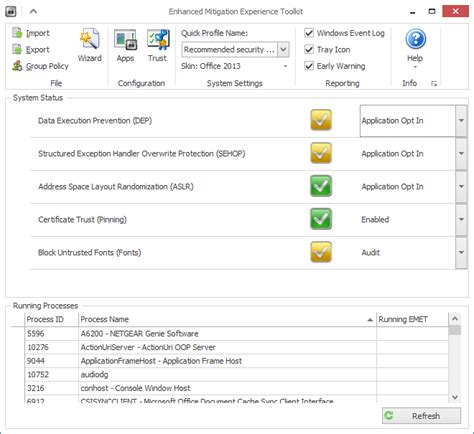This screenshot has height=434, width=474.
Task: Click Process ID 10752 cell
Action: pos(51,375)
